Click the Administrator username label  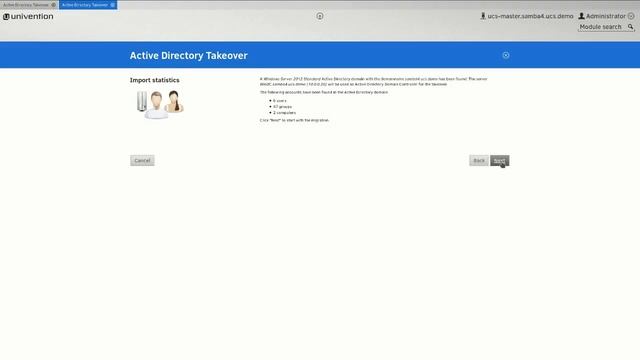606,16
